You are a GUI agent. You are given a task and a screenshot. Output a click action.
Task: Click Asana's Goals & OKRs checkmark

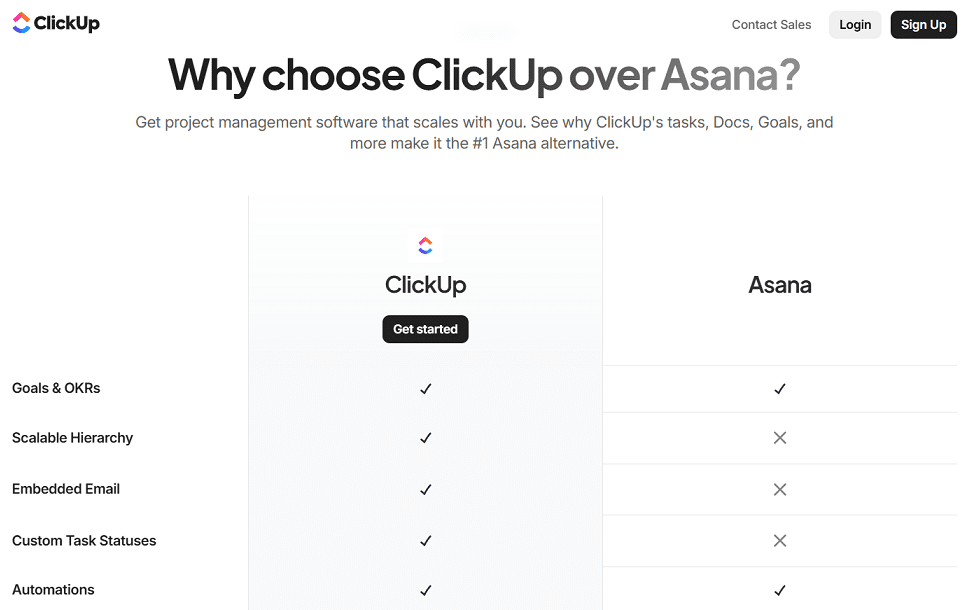(780, 389)
